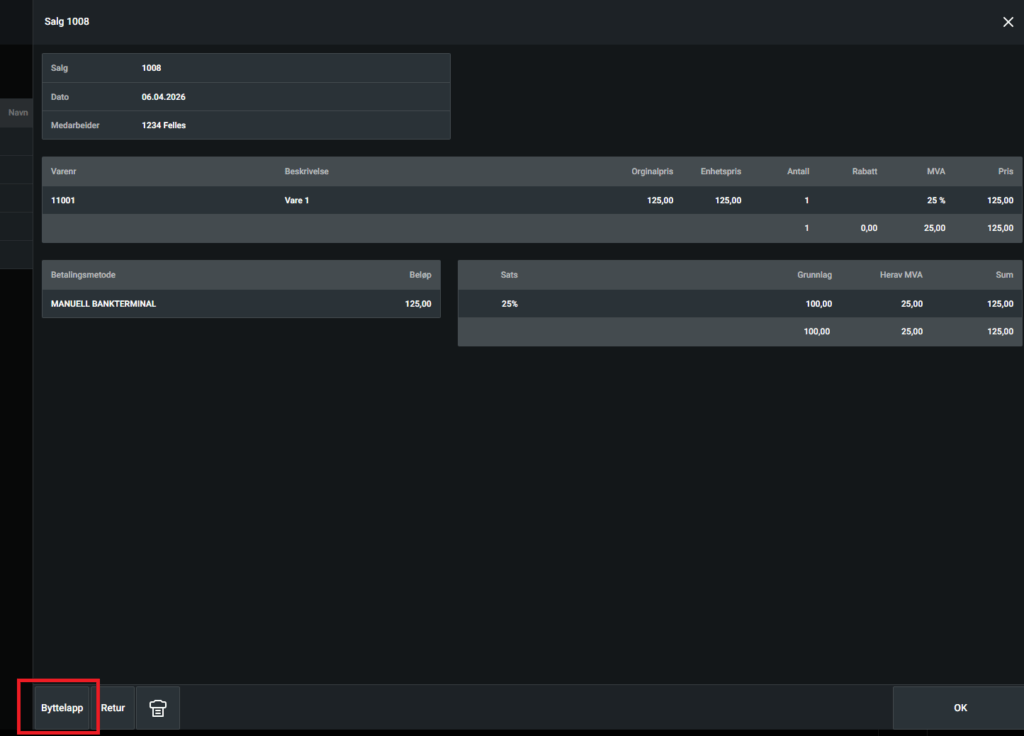Click the Byttelapp button
The height and width of the screenshot is (736, 1024).
61,707
